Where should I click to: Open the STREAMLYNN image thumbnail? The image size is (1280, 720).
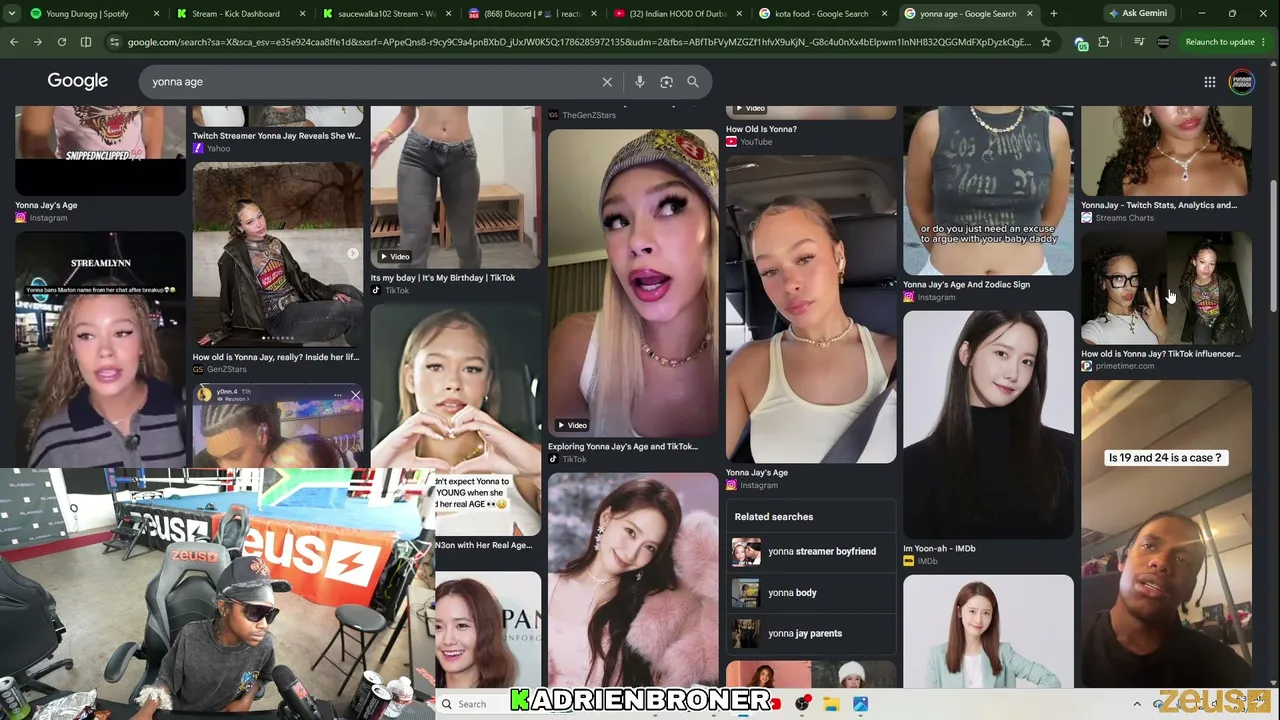pyautogui.click(x=101, y=350)
